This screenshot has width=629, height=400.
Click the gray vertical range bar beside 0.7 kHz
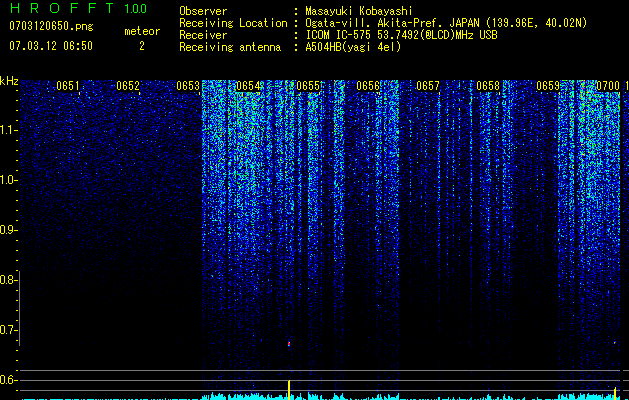(x=19, y=308)
